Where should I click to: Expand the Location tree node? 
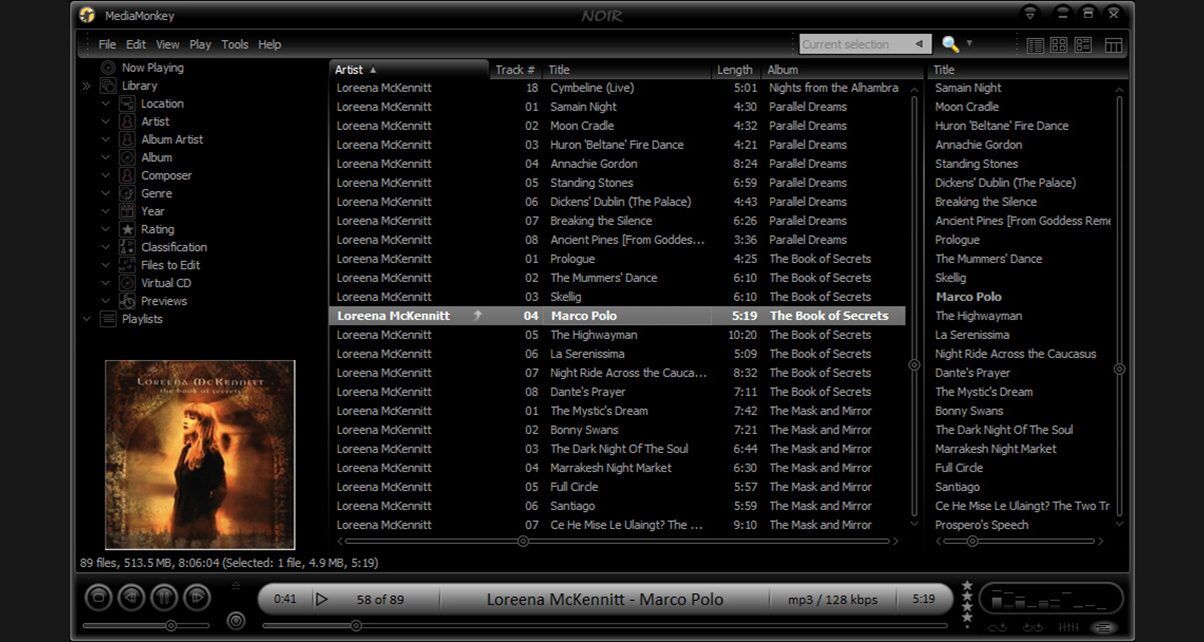click(x=105, y=104)
